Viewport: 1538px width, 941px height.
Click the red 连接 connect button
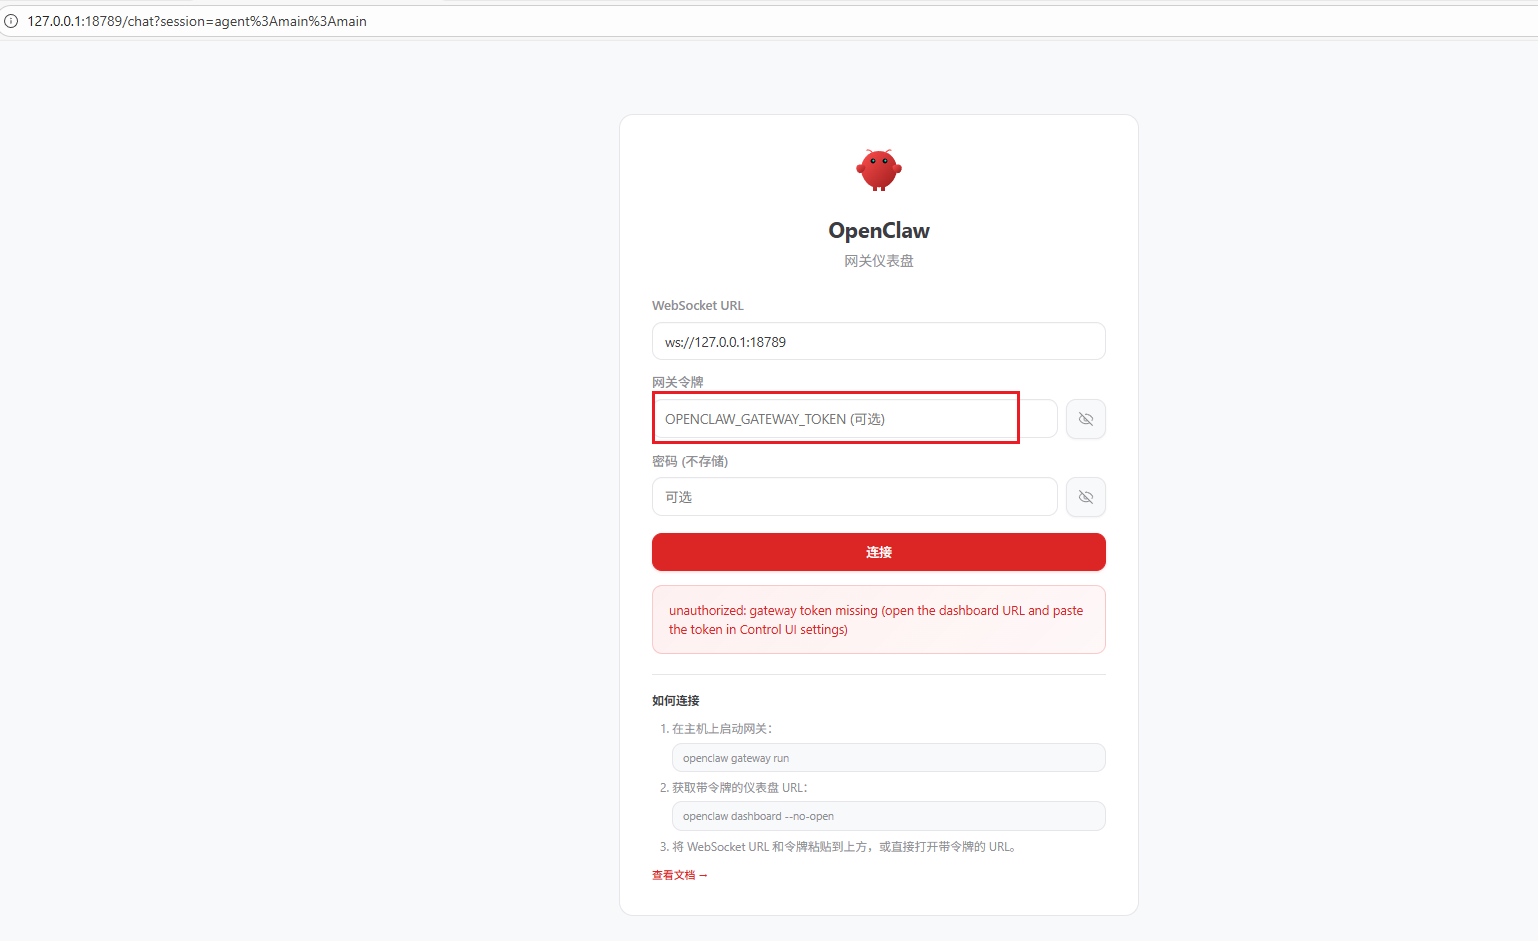[x=879, y=552]
